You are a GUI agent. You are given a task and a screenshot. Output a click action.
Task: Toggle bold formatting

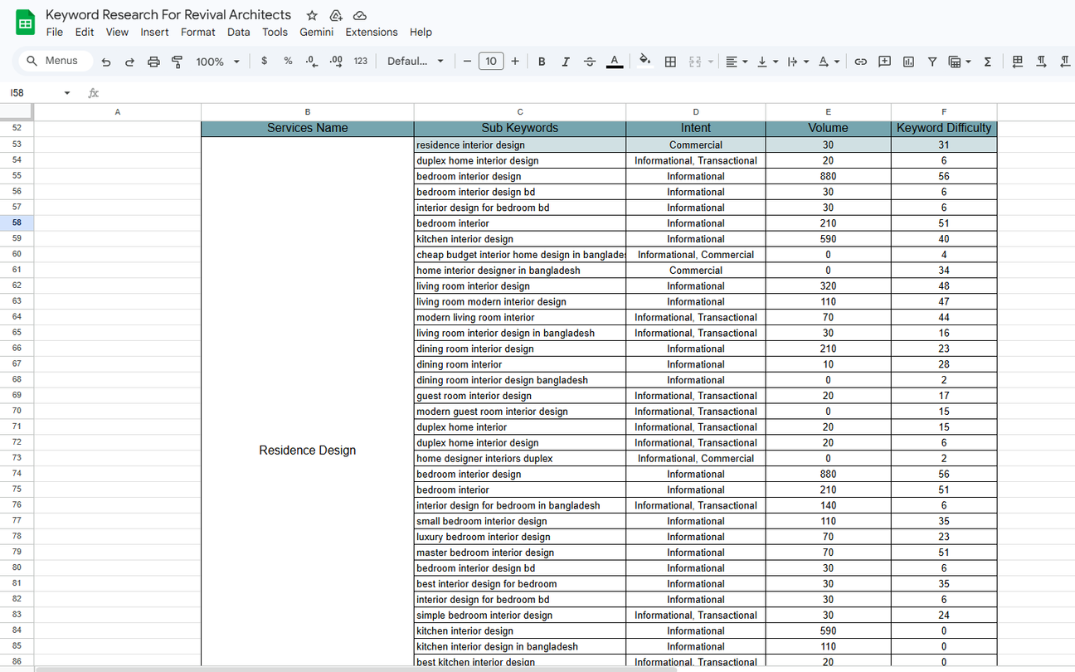[x=542, y=62]
